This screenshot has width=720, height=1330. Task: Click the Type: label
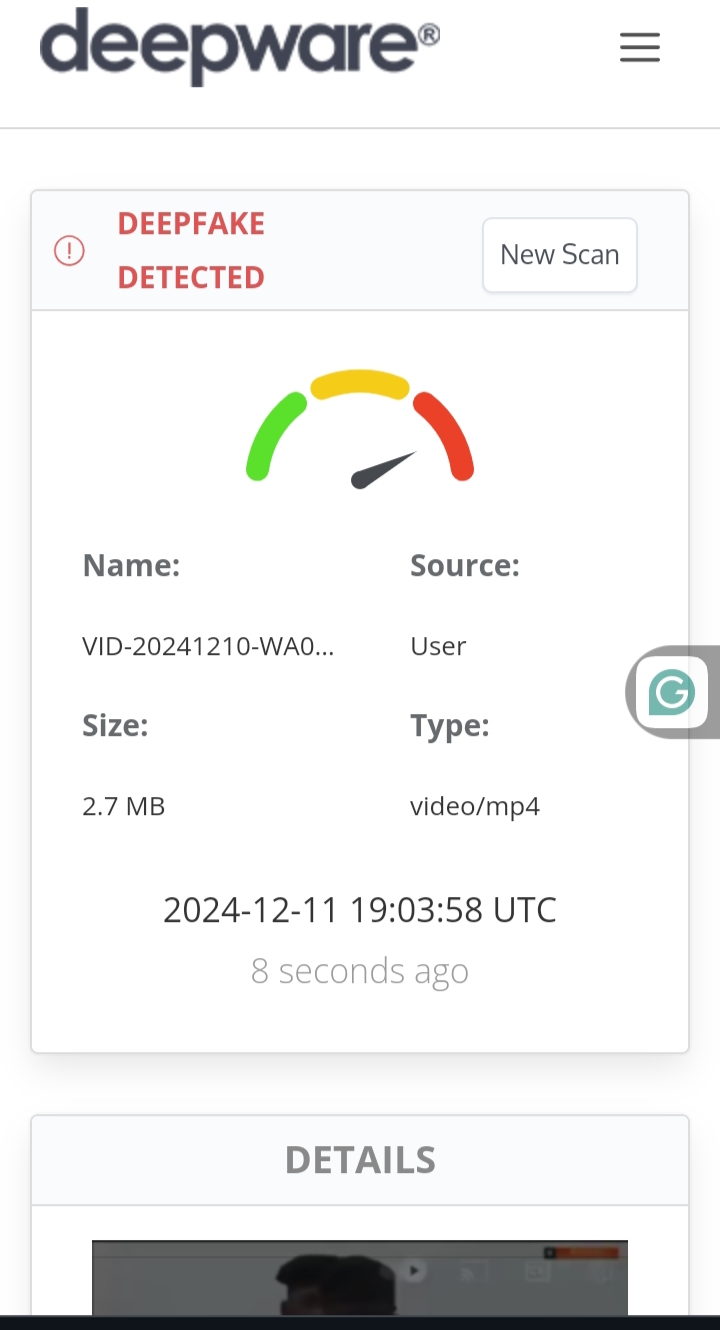[x=450, y=726]
